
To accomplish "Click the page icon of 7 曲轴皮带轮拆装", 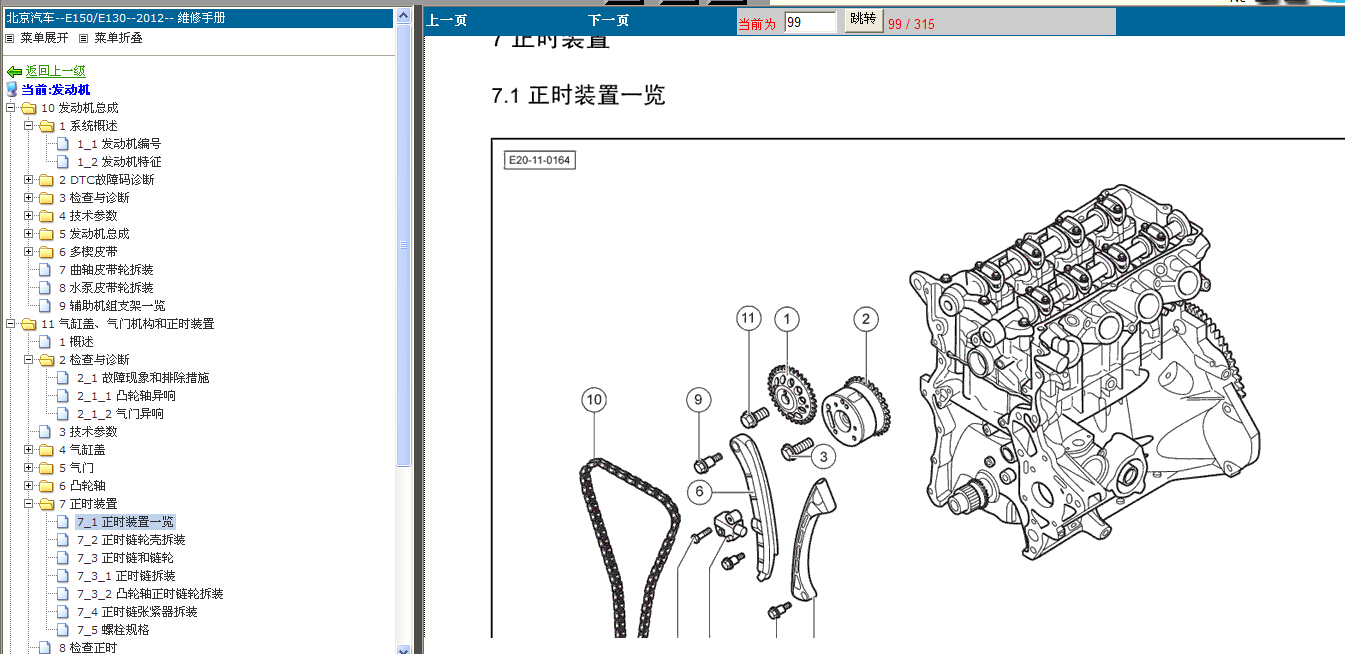I will [45, 270].
